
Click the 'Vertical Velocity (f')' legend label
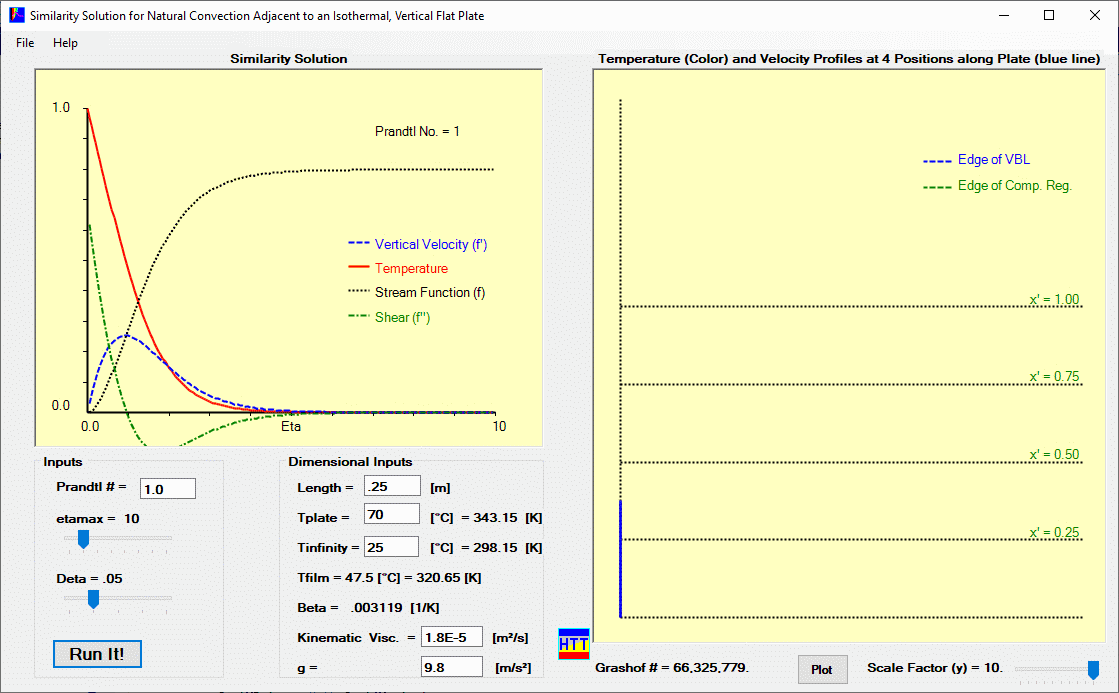(431, 244)
